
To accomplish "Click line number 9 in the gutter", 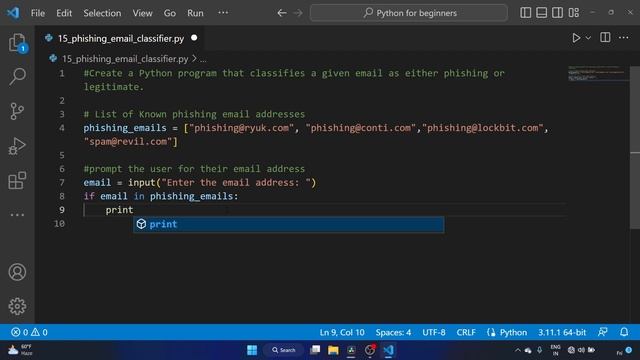I will coord(62,210).
